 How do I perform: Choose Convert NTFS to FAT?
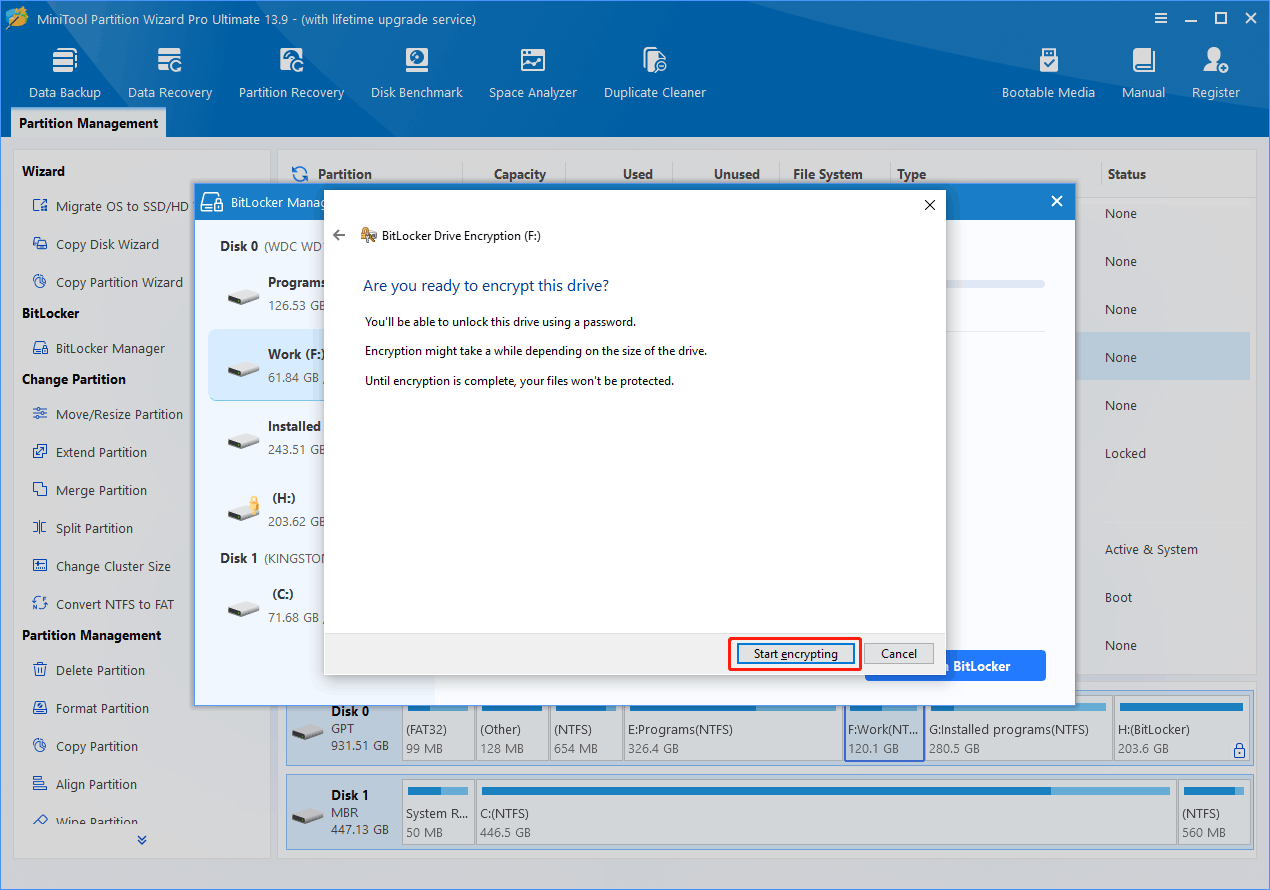point(103,604)
